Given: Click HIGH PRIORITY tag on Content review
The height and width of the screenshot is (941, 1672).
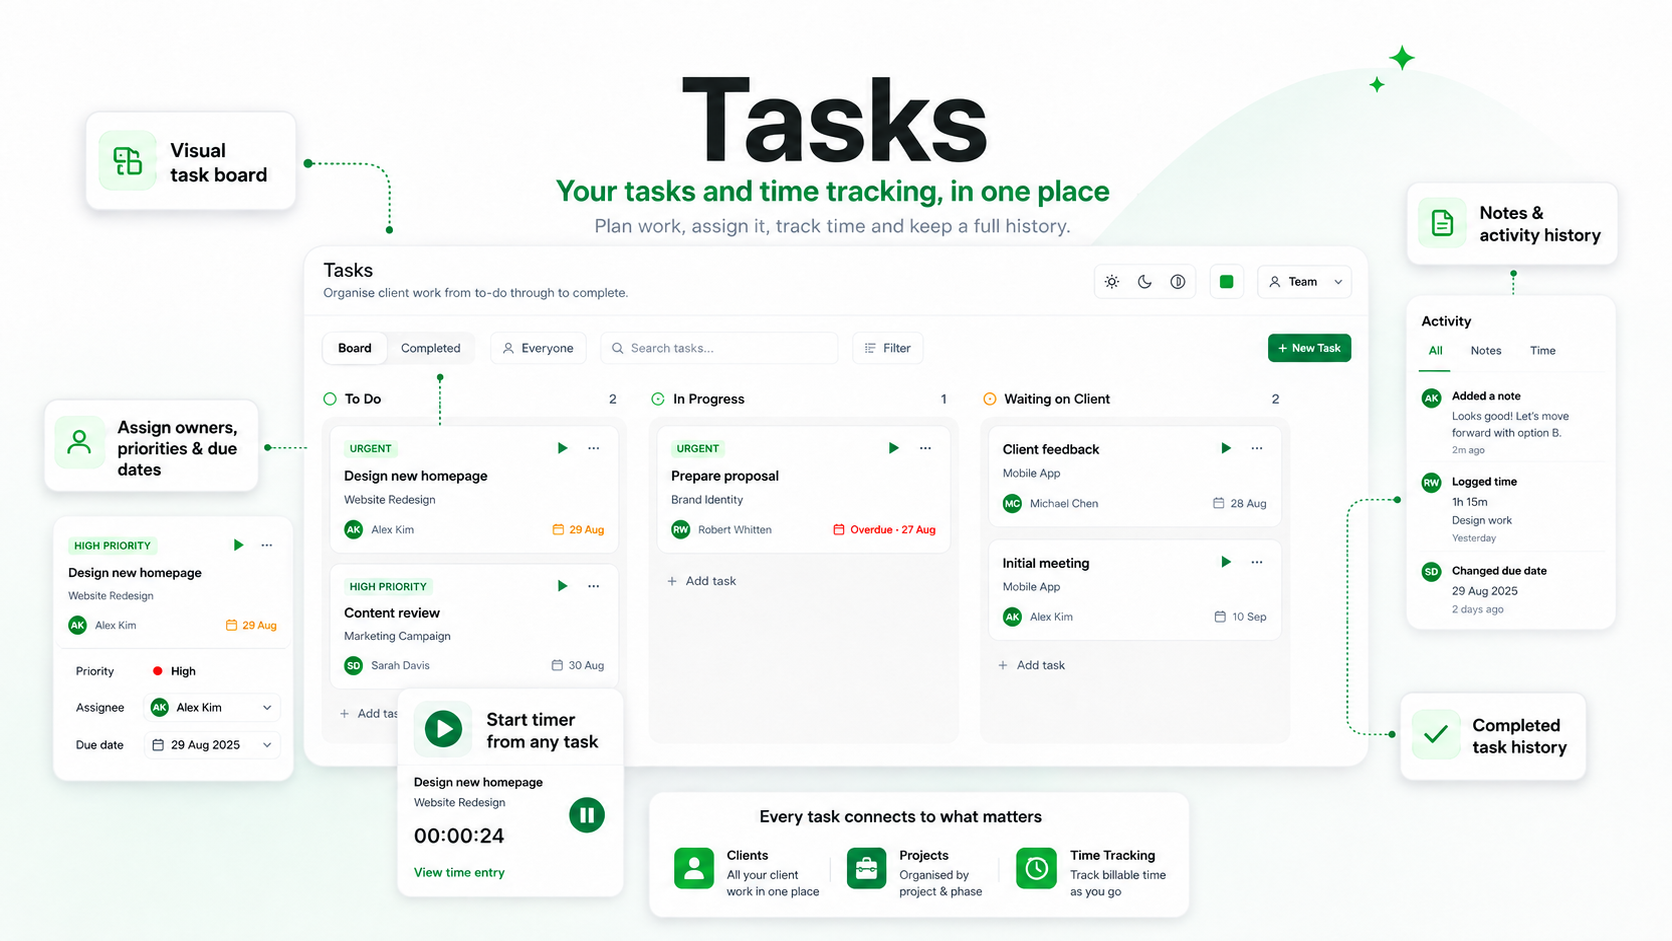Looking at the screenshot, I should [388, 587].
